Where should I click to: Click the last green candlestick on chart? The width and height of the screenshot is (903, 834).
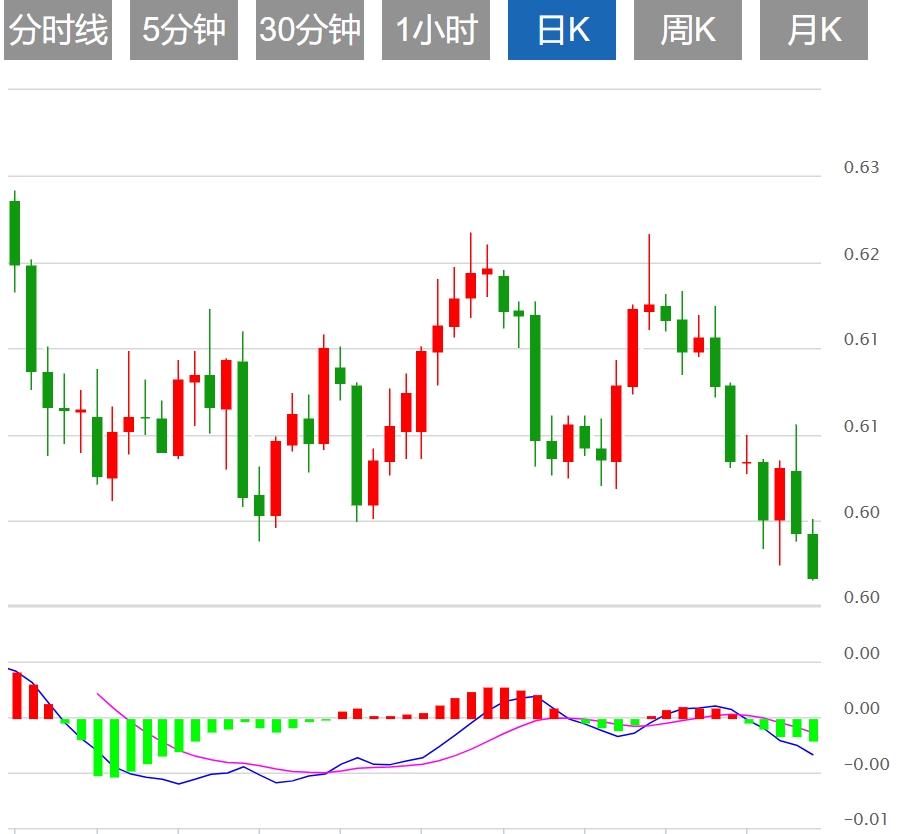click(813, 556)
